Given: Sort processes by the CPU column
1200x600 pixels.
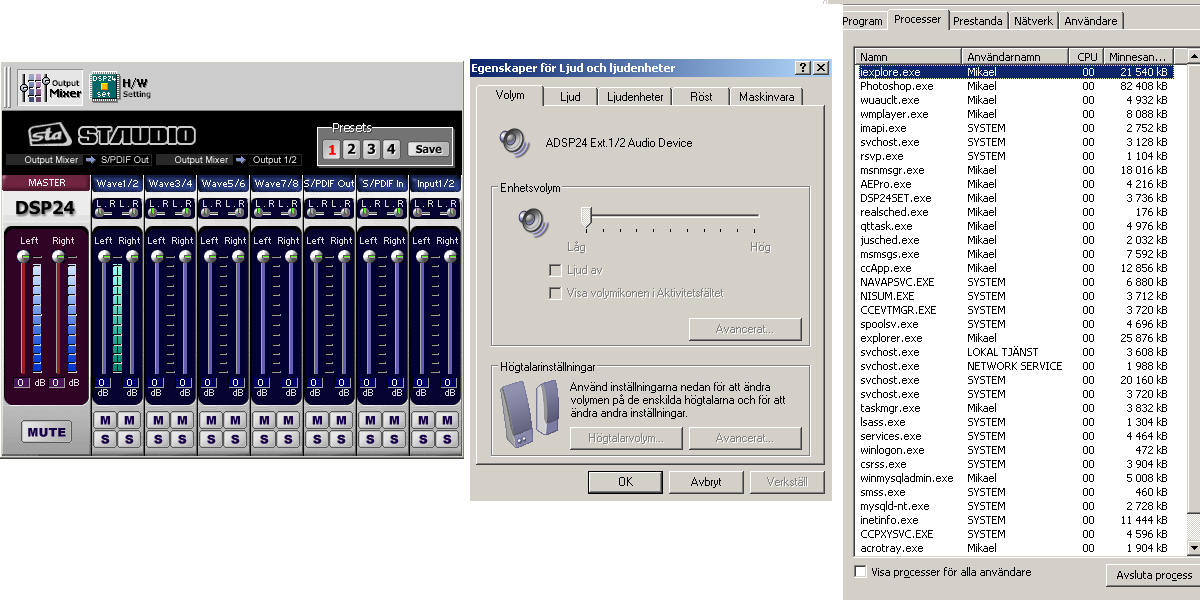Looking at the screenshot, I should pyautogui.click(x=1087, y=57).
